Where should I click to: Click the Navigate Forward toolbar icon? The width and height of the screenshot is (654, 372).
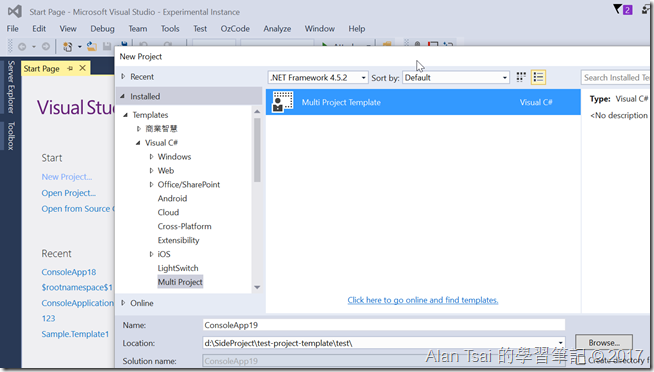click(46, 47)
